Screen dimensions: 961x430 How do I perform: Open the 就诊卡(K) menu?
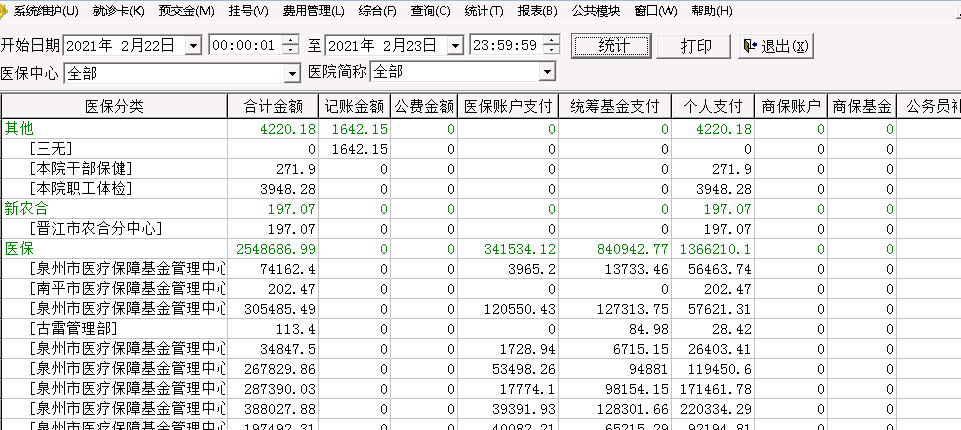click(x=119, y=11)
